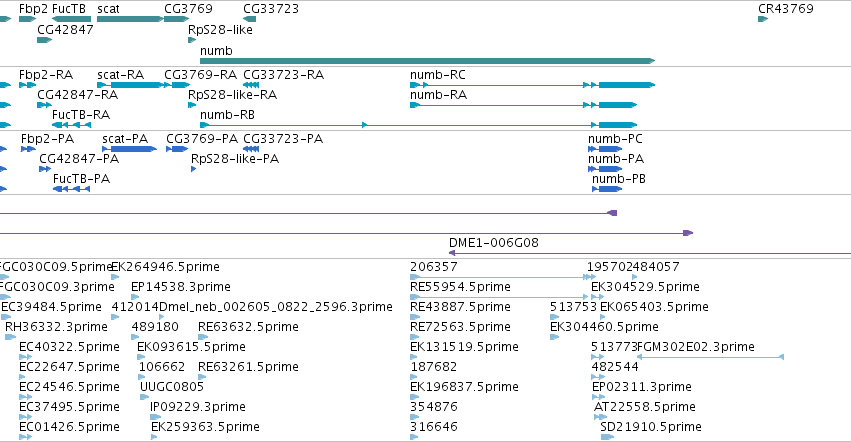Screen dimensions: 851x442
Task: Click the EC01426.5prime EST
Action: tap(26, 437)
